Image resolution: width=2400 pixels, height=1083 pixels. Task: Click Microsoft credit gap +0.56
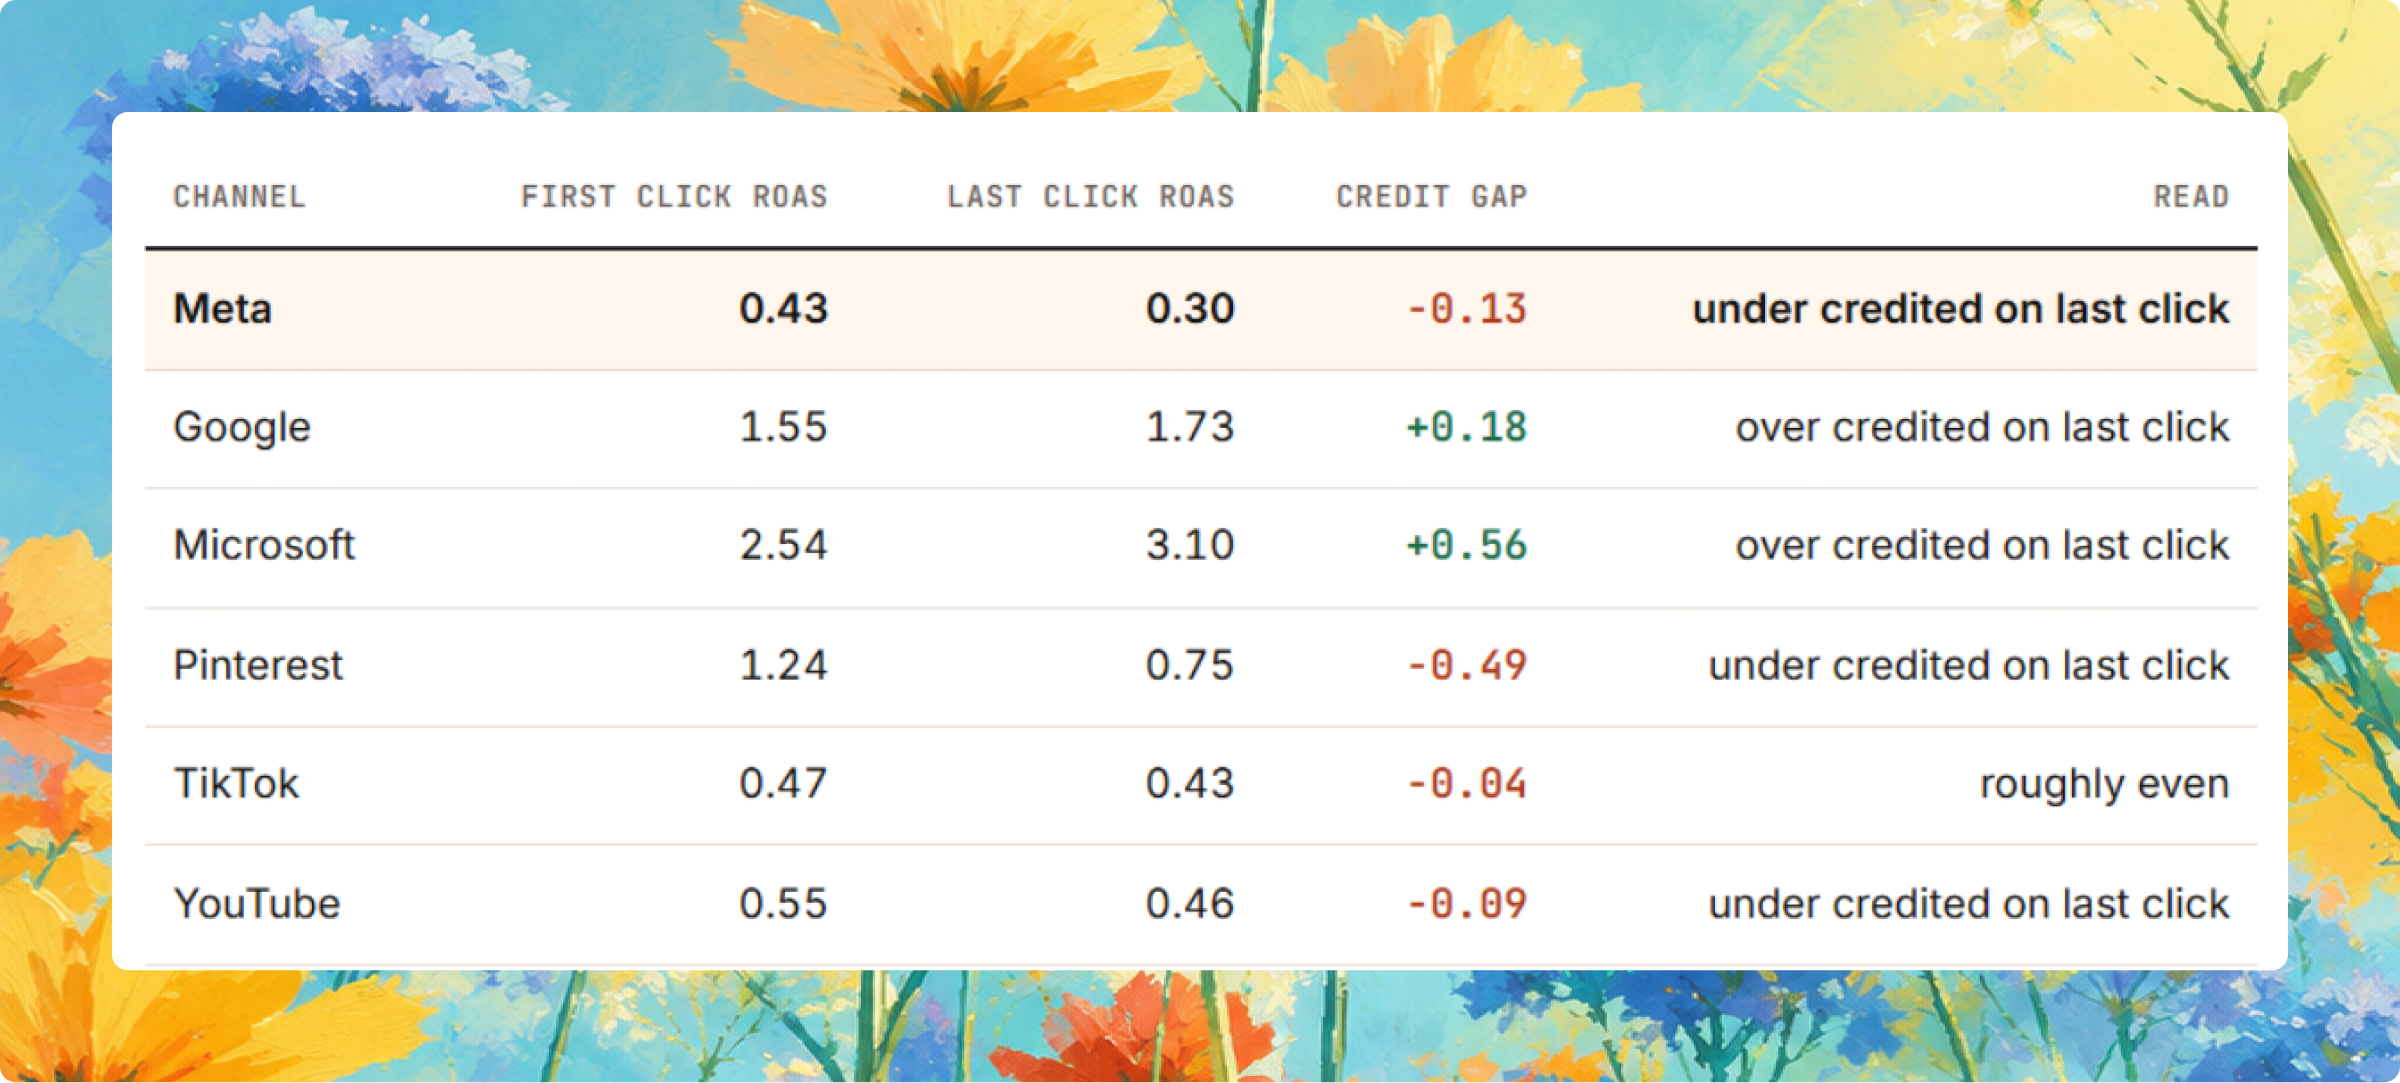click(1467, 546)
